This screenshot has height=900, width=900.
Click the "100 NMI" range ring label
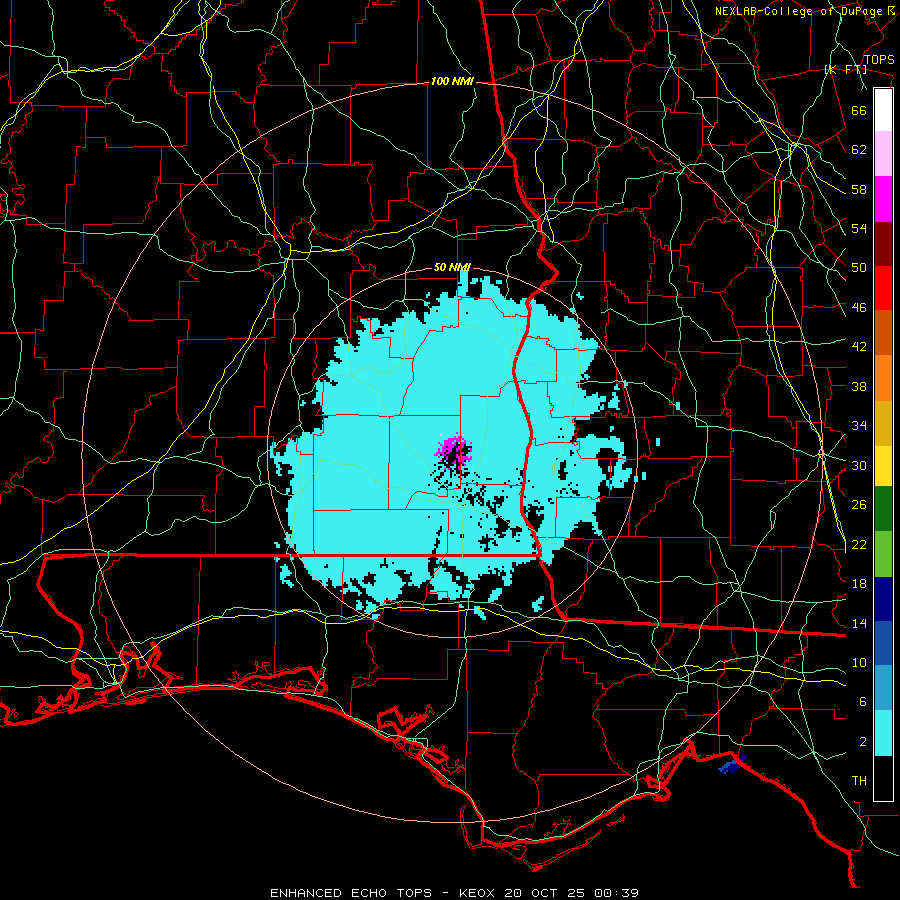click(x=452, y=82)
